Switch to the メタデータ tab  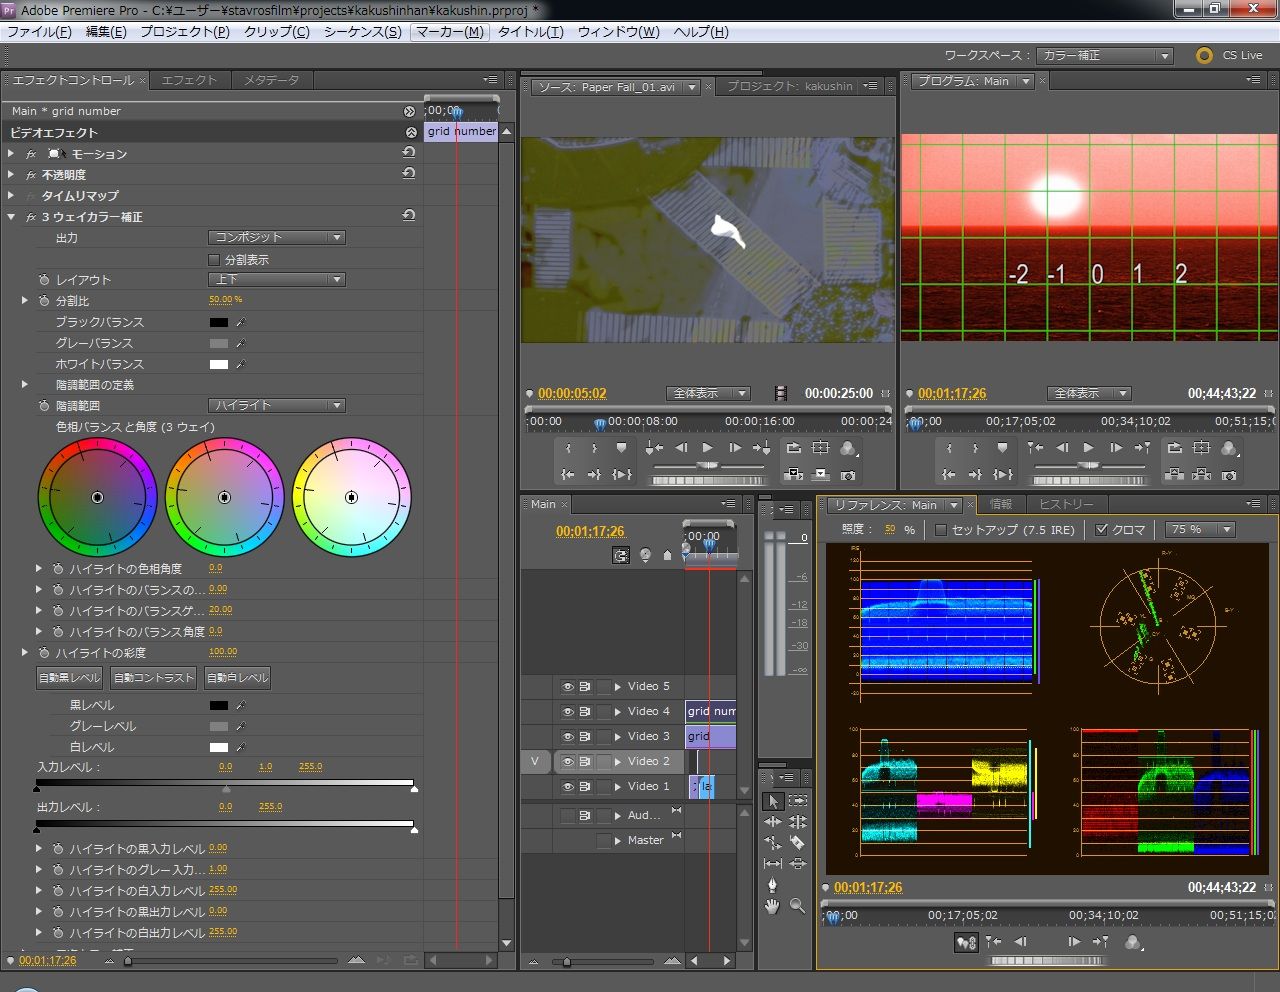(271, 80)
